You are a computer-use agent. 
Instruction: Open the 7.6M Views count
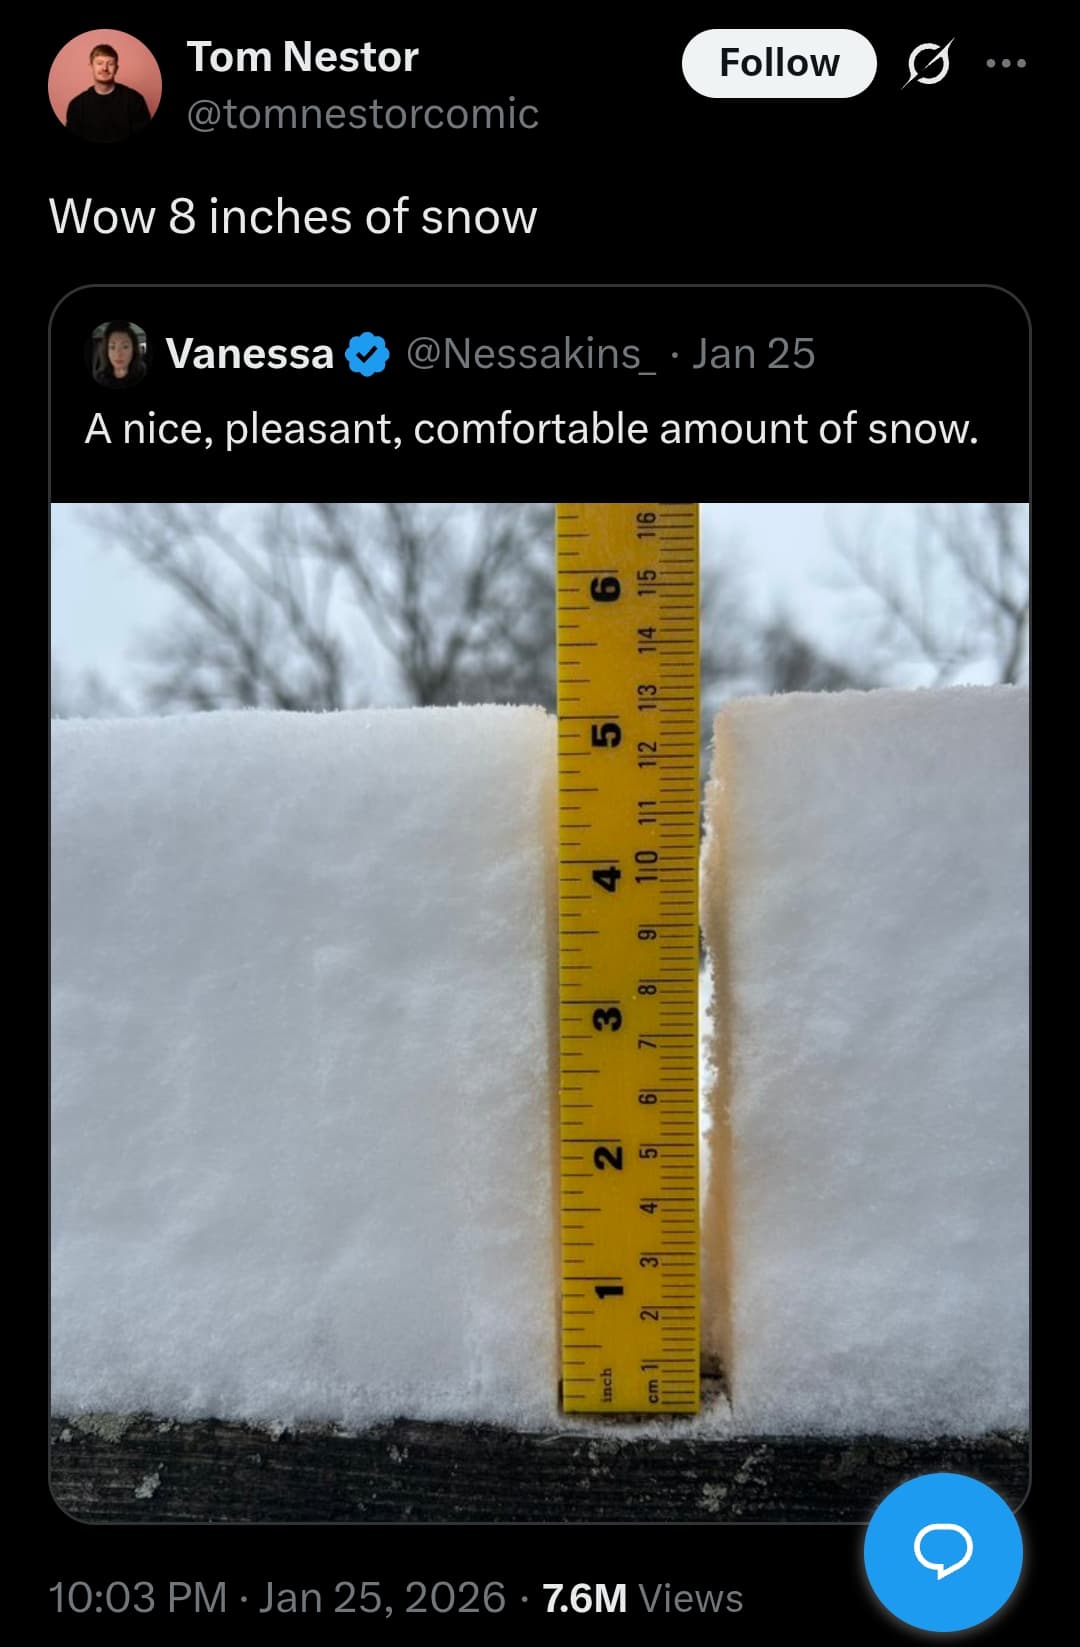642,1598
